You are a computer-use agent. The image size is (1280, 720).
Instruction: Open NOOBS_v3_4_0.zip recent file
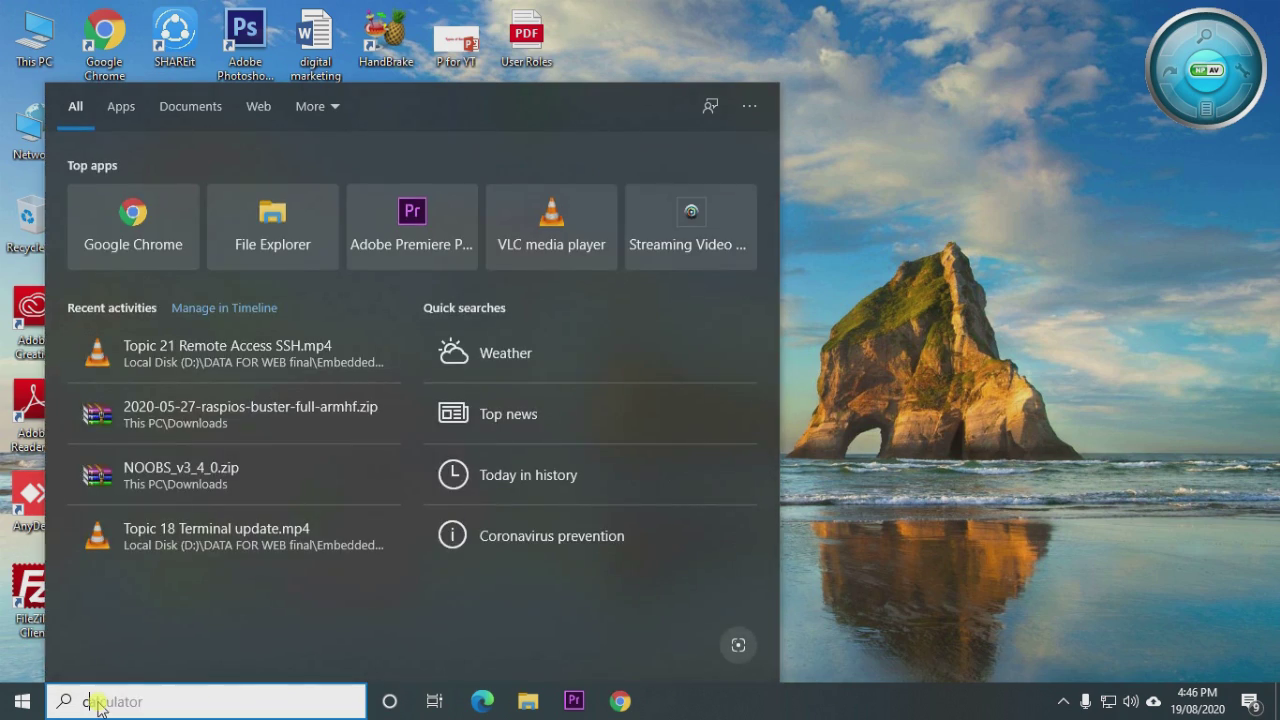(234, 475)
